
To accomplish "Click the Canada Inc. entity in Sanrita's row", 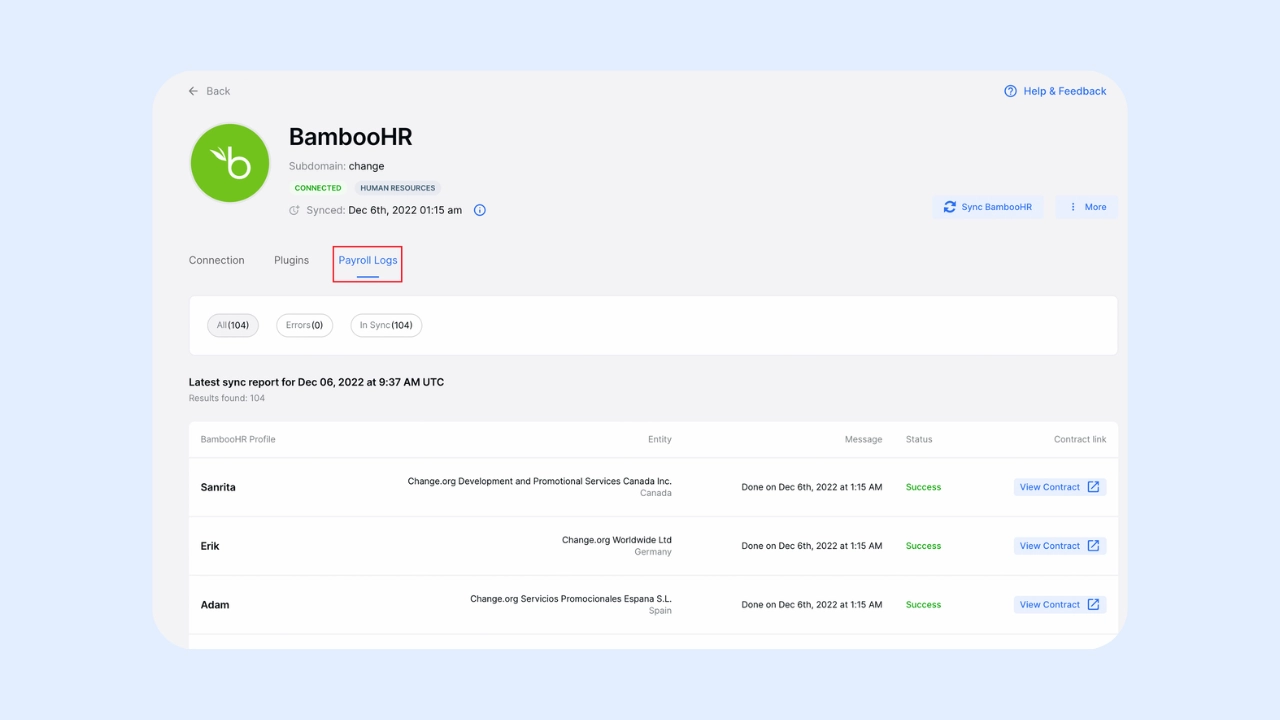I will pyautogui.click(x=540, y=481).
